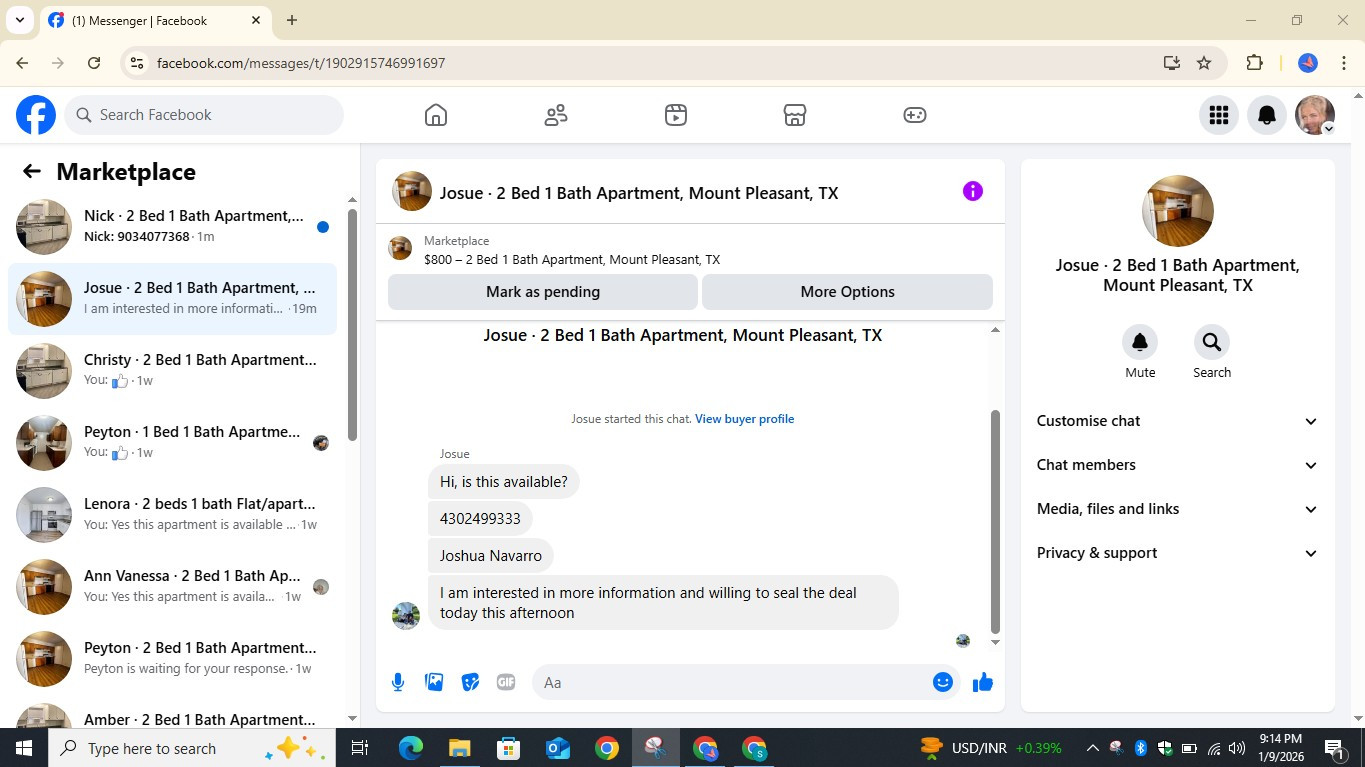This screenshot has height=767, width=1365.
Task: Click the message 'Joshua Navarro'
Action: click(491, 556)
